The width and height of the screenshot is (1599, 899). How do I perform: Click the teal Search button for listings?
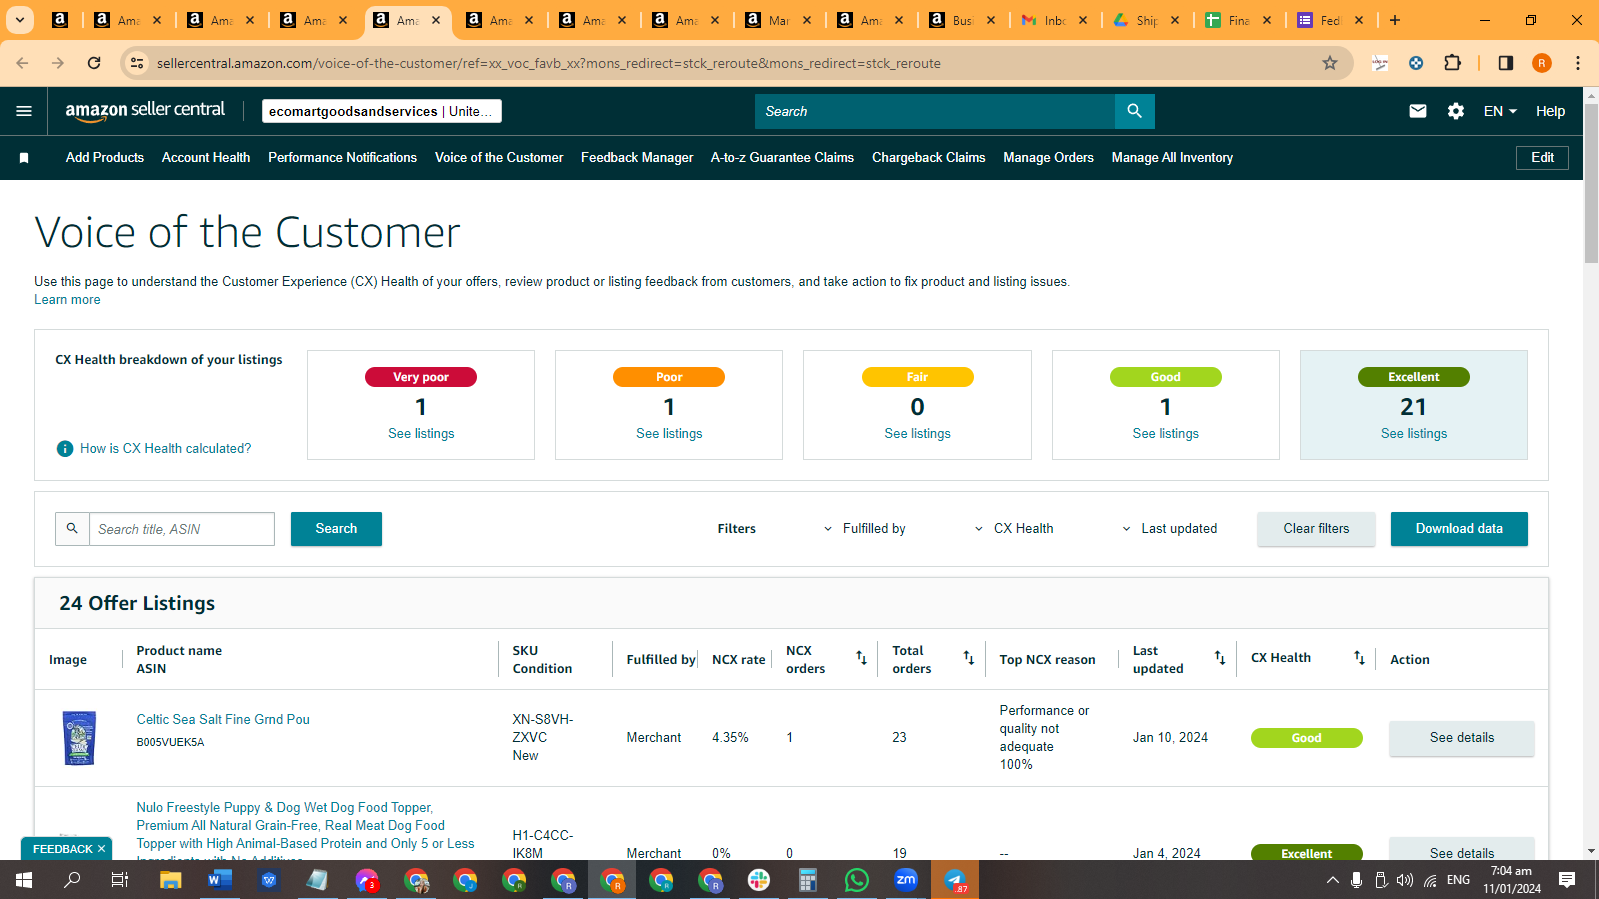click(336, 529)
